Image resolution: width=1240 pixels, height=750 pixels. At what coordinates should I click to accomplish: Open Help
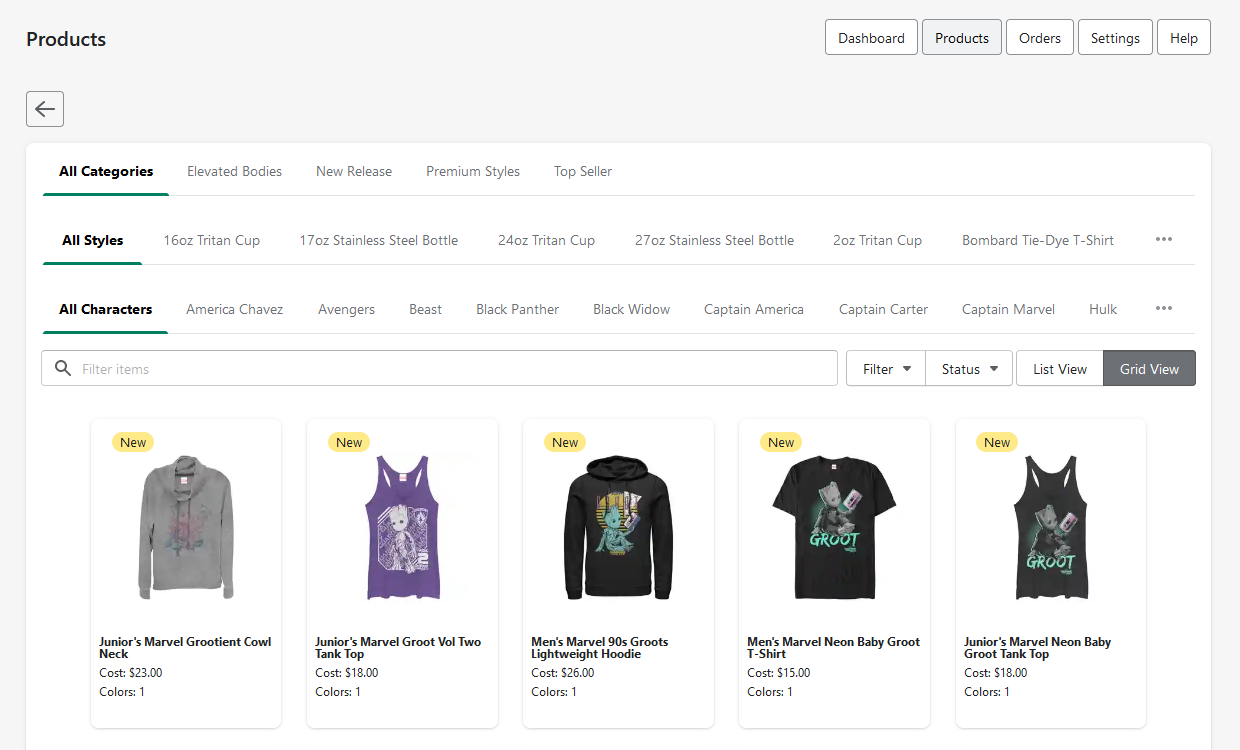[1184, 38]
